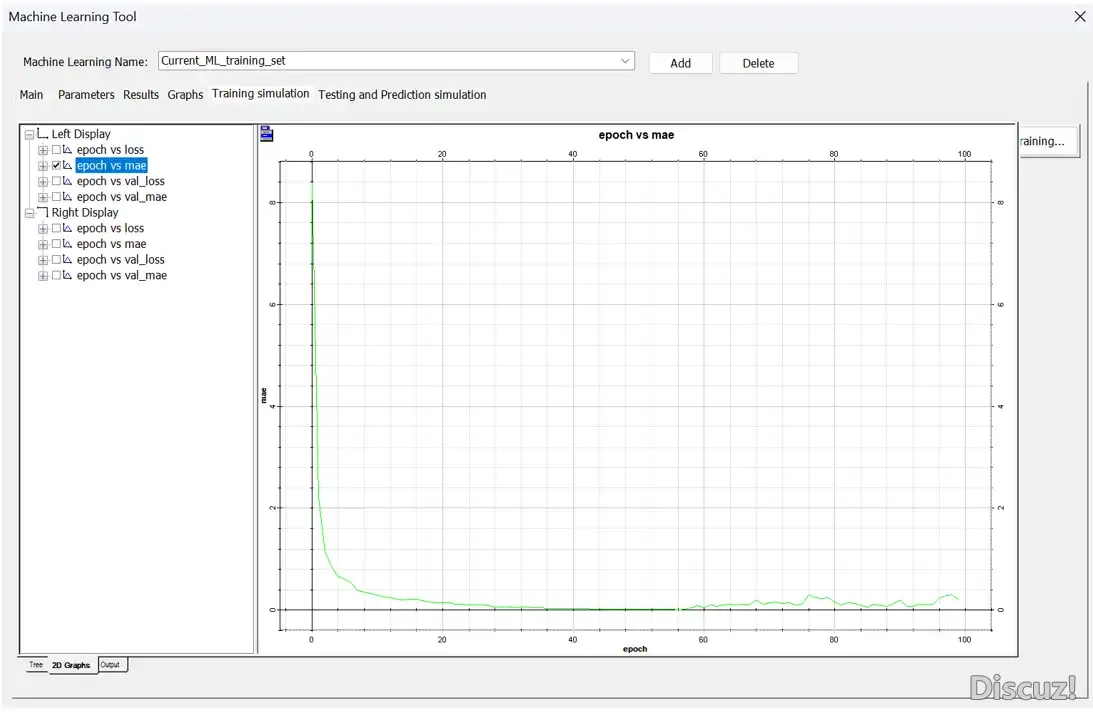Select highlighted epoch vs mae label
Screen dimensions: 1093x712
(x=112, y=165)
